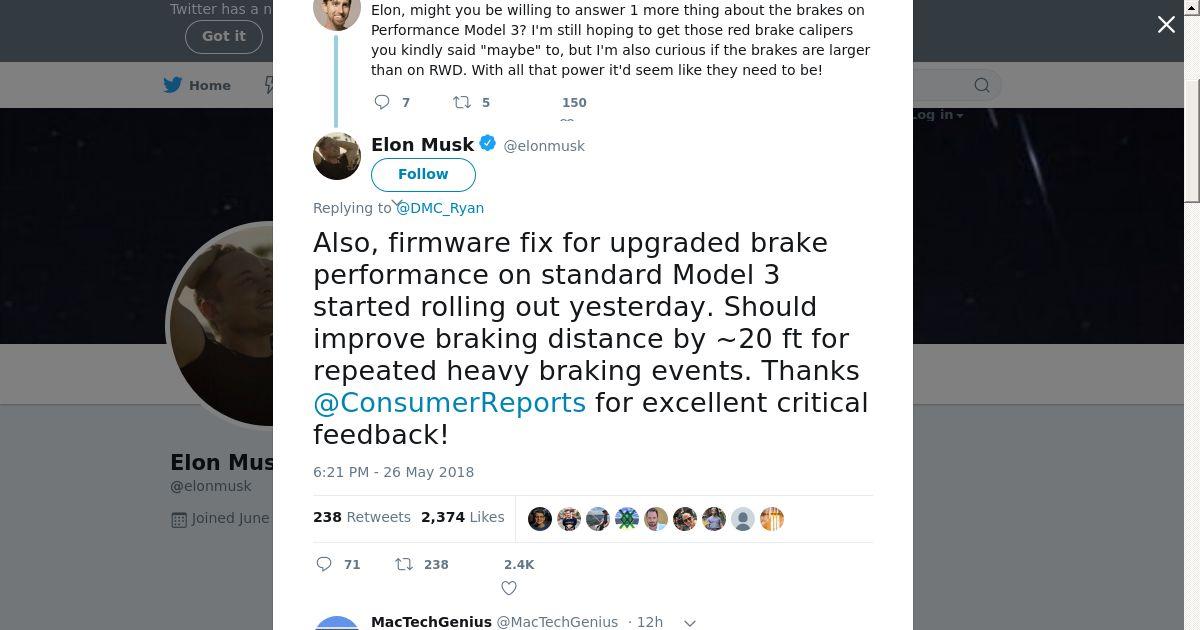Image resolution: width=1200 pixels, height=630 pixels.
Task: Close the tweet overlay with the X
Action: [x=1166, y=25]
